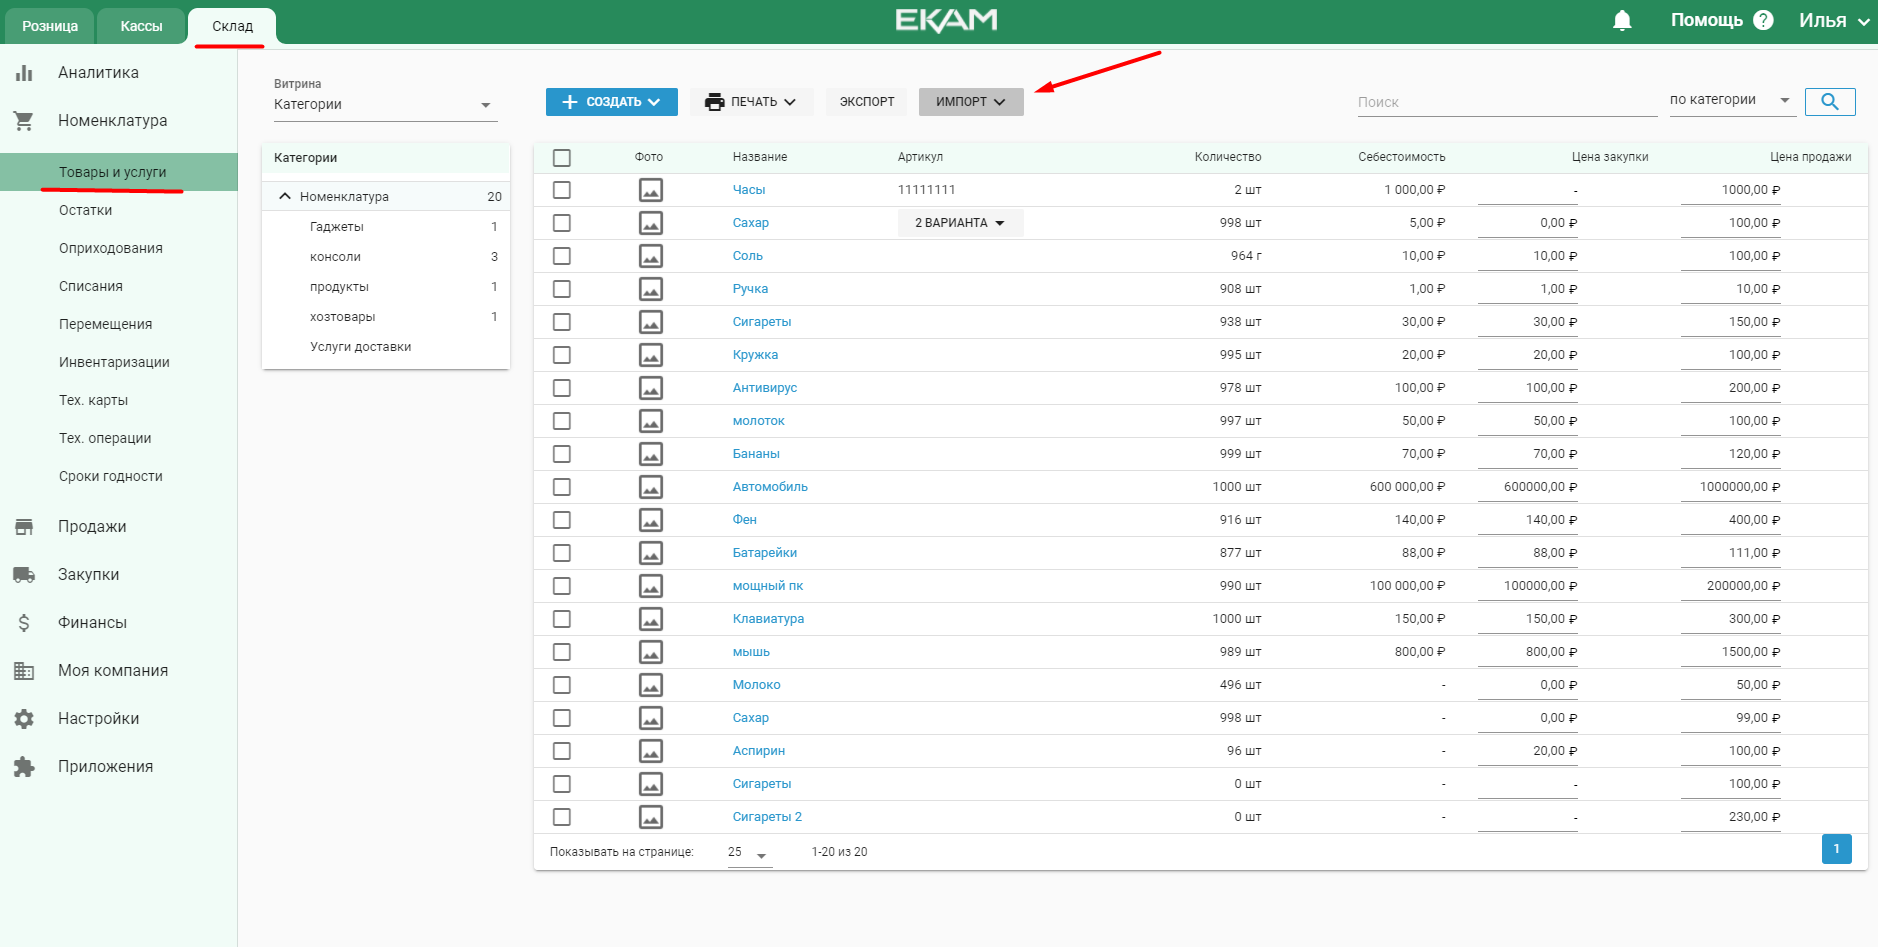Check the box for Часы row
1878x947 pixels.
click(562, 190)
